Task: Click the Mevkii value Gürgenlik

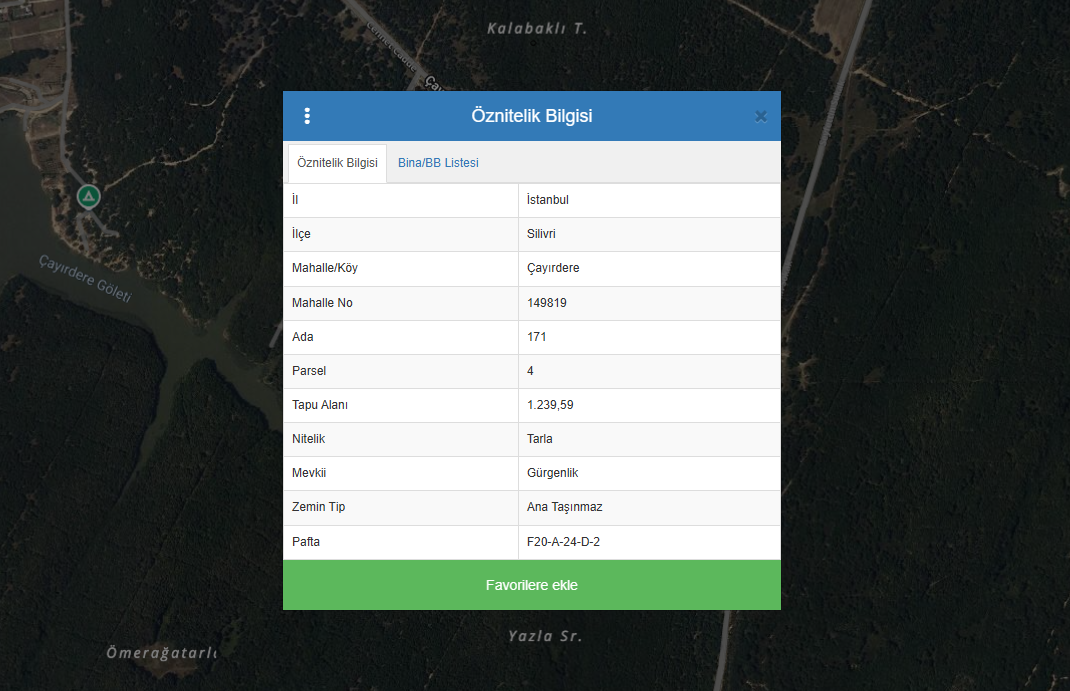Action: pos(553,473)
